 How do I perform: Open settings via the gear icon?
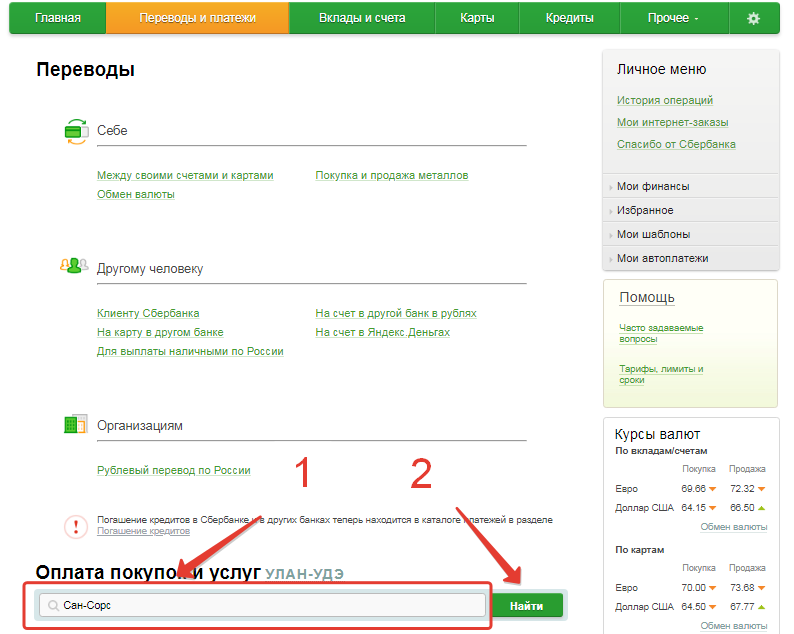[753, 18]
